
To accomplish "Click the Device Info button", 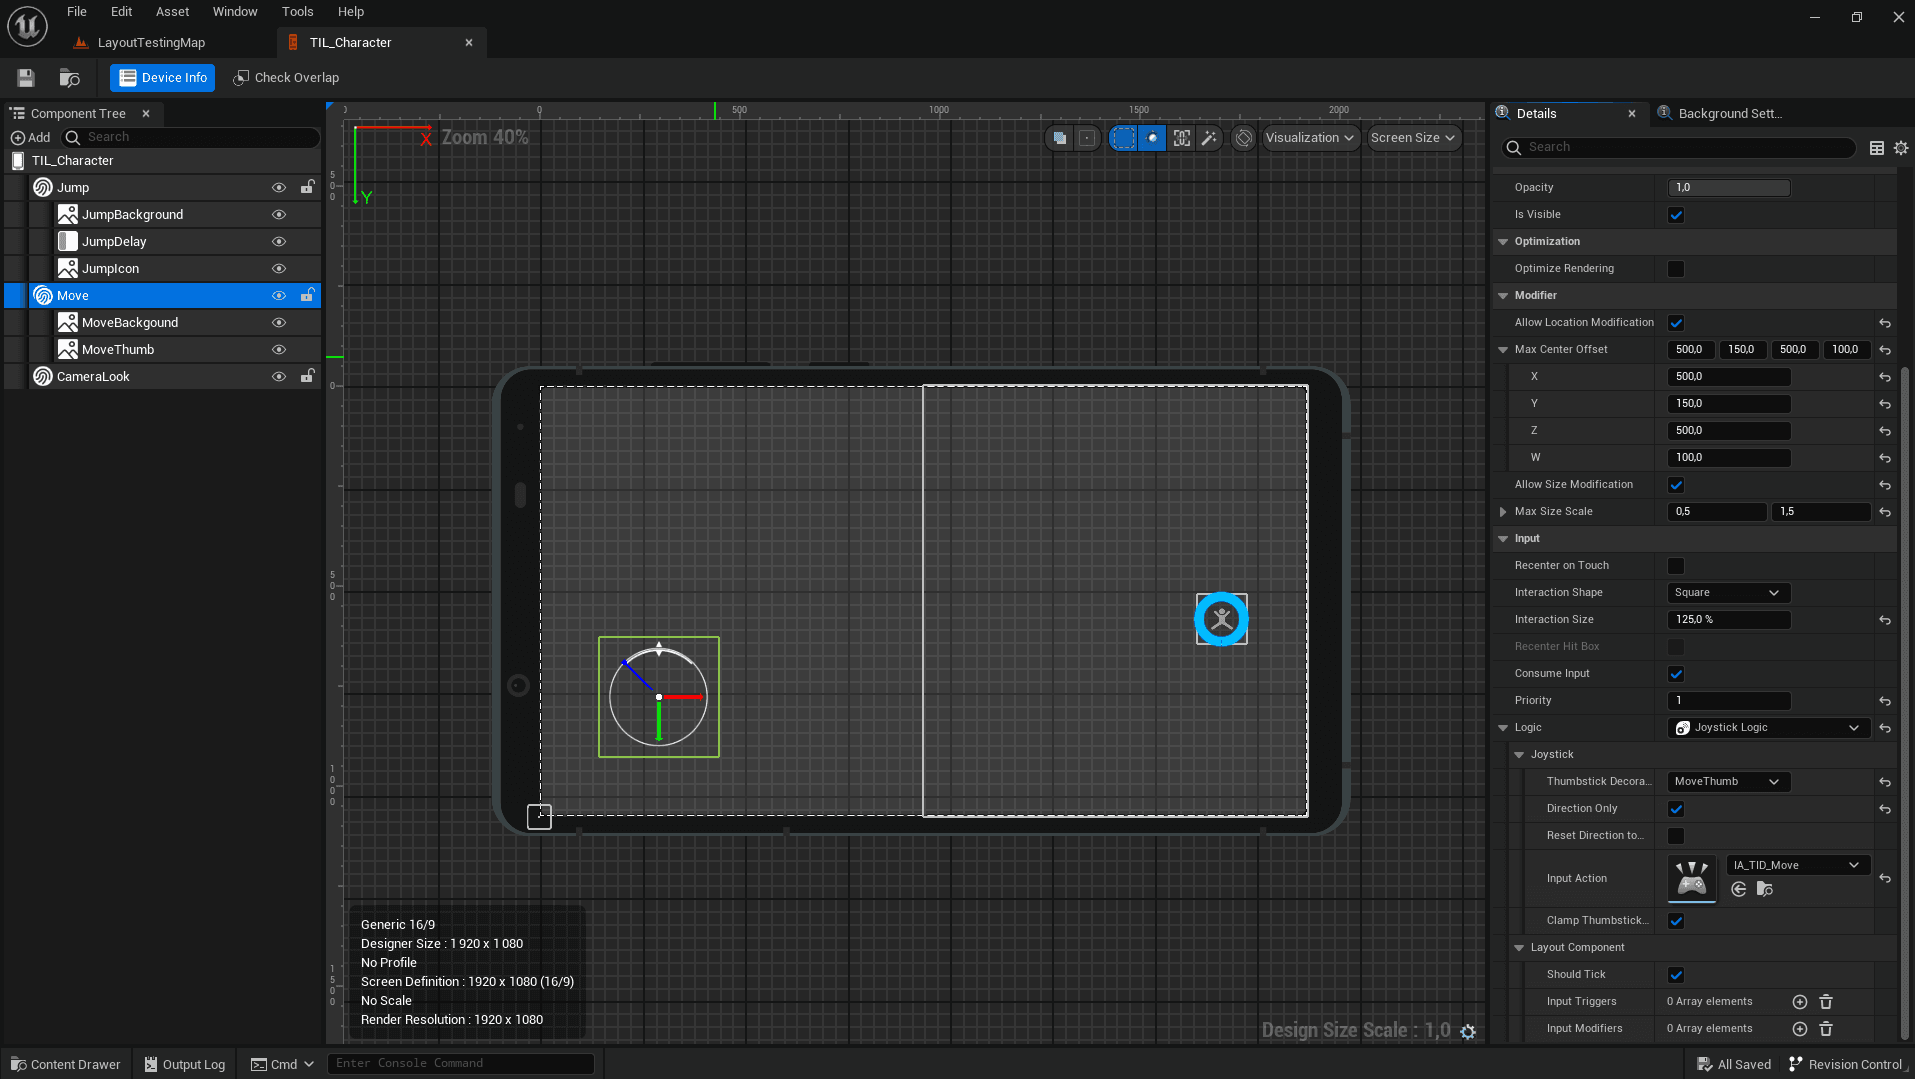I will click(162, 78).
